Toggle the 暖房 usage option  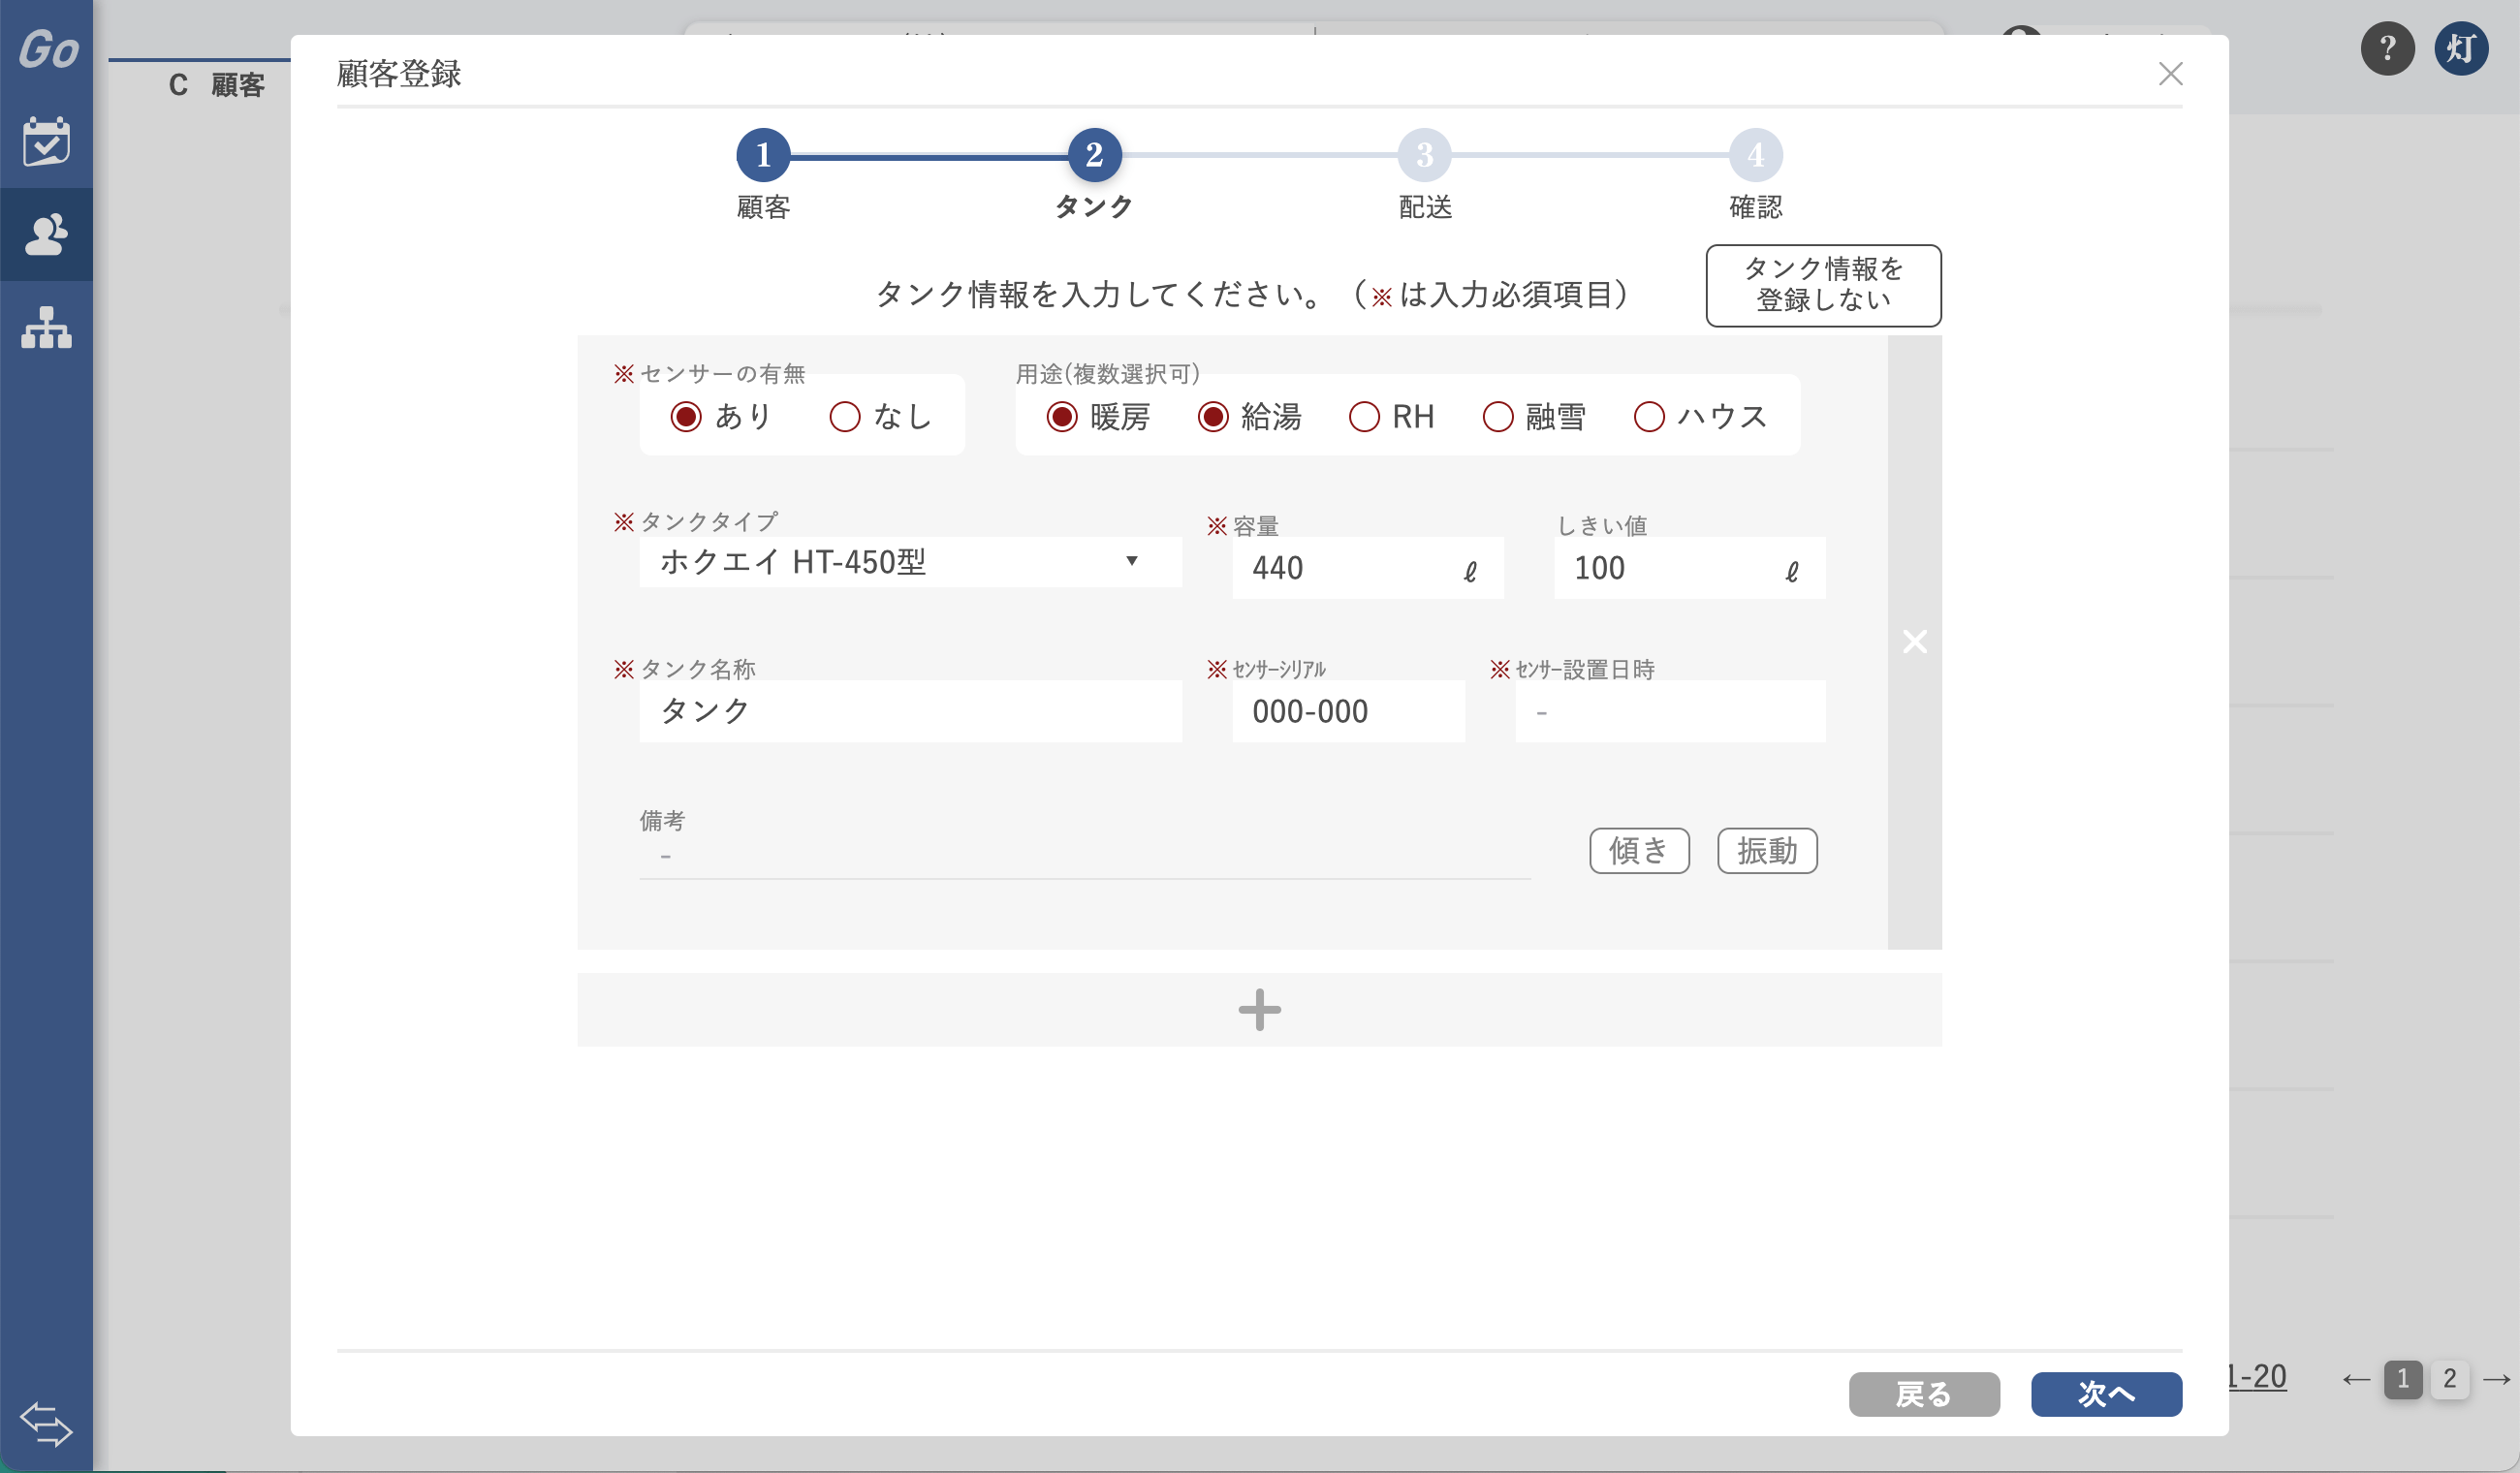pos(1062,416)
